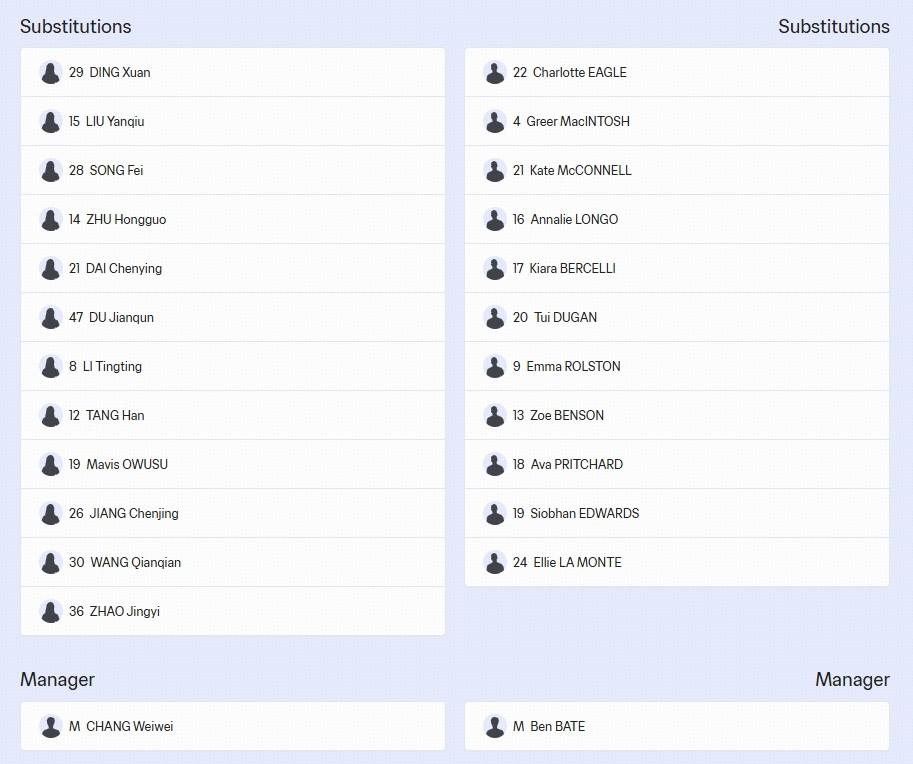Click avatar icon for Greer MacINTOSH
The width and height of the screenshot is (913, 764).
click(x=495, y=122)
